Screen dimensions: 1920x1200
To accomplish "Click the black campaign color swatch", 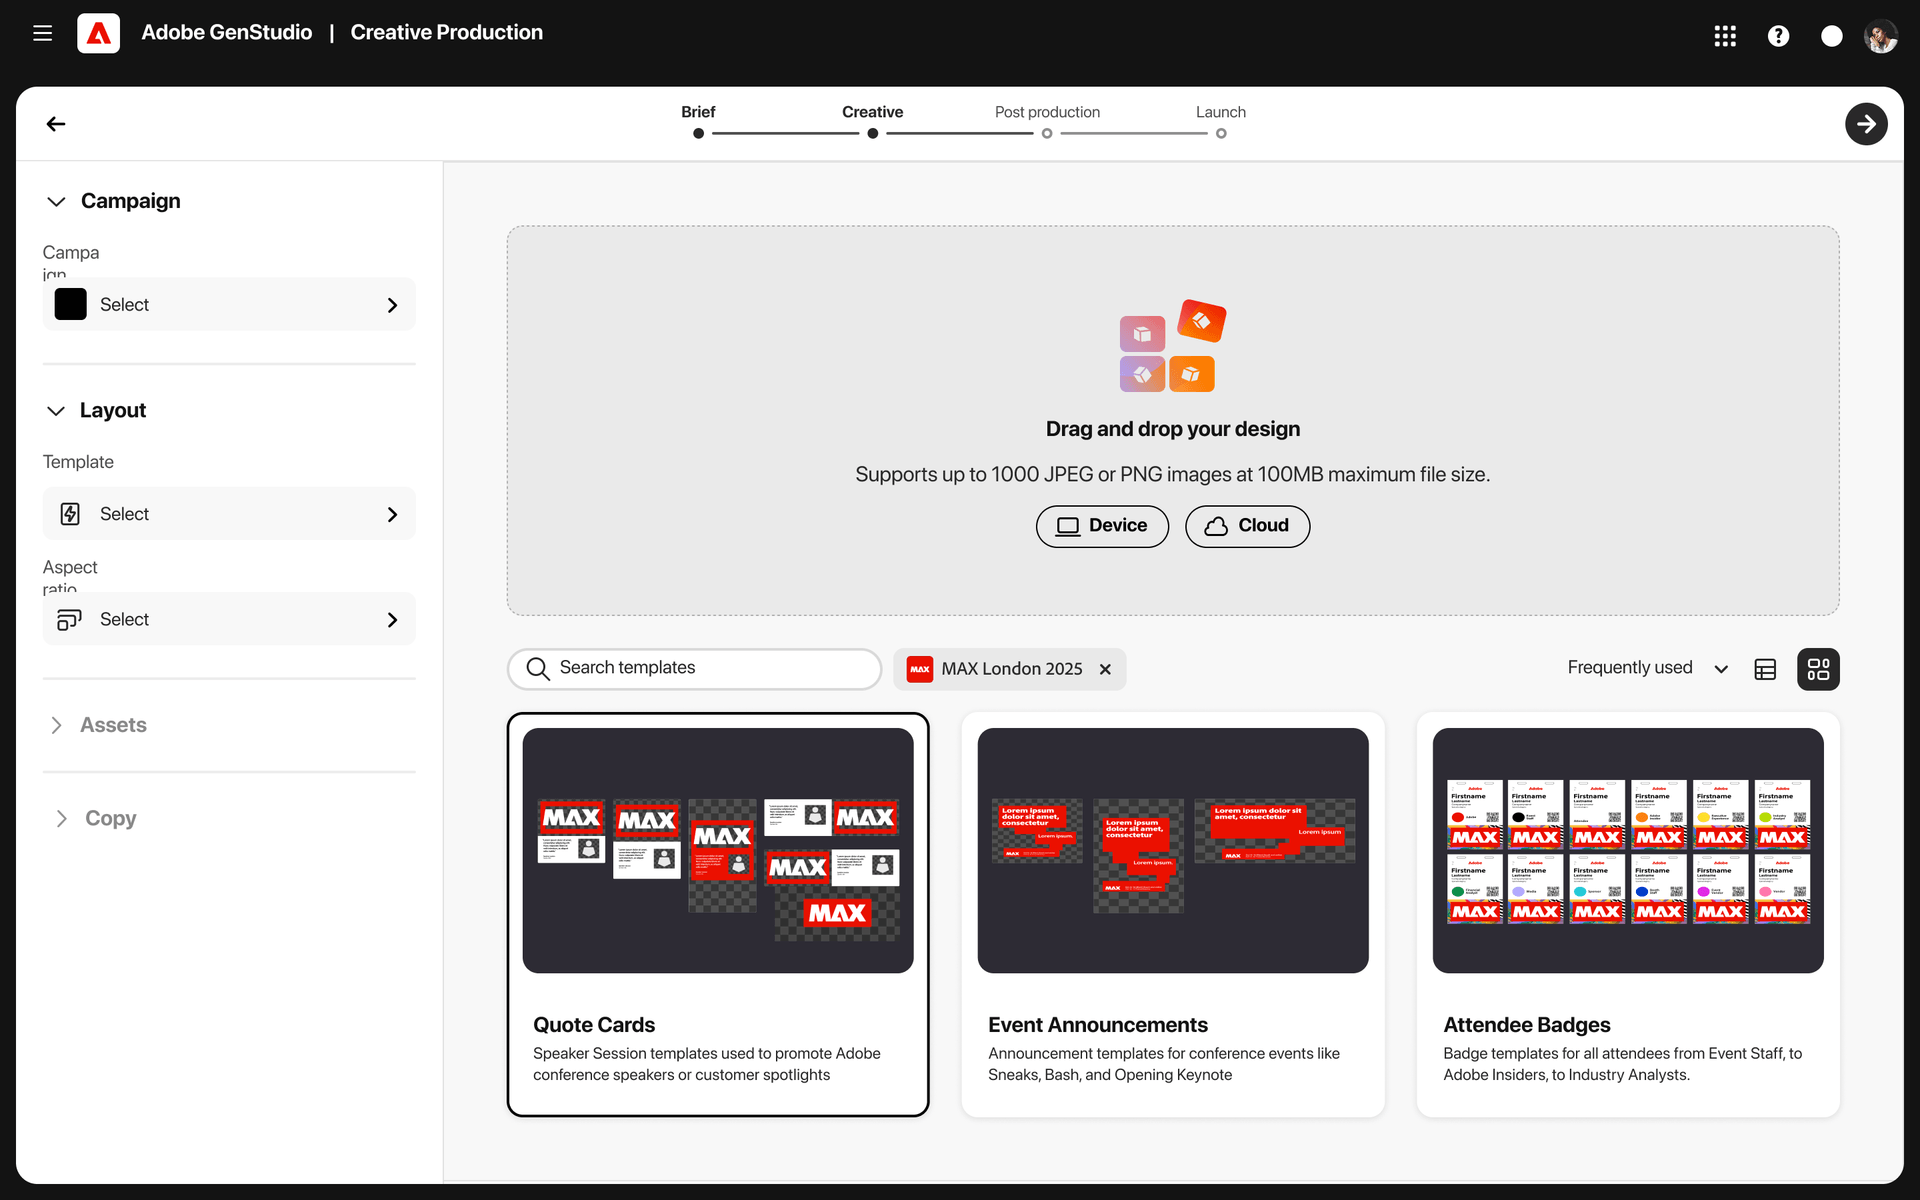I will pos(71,304).
